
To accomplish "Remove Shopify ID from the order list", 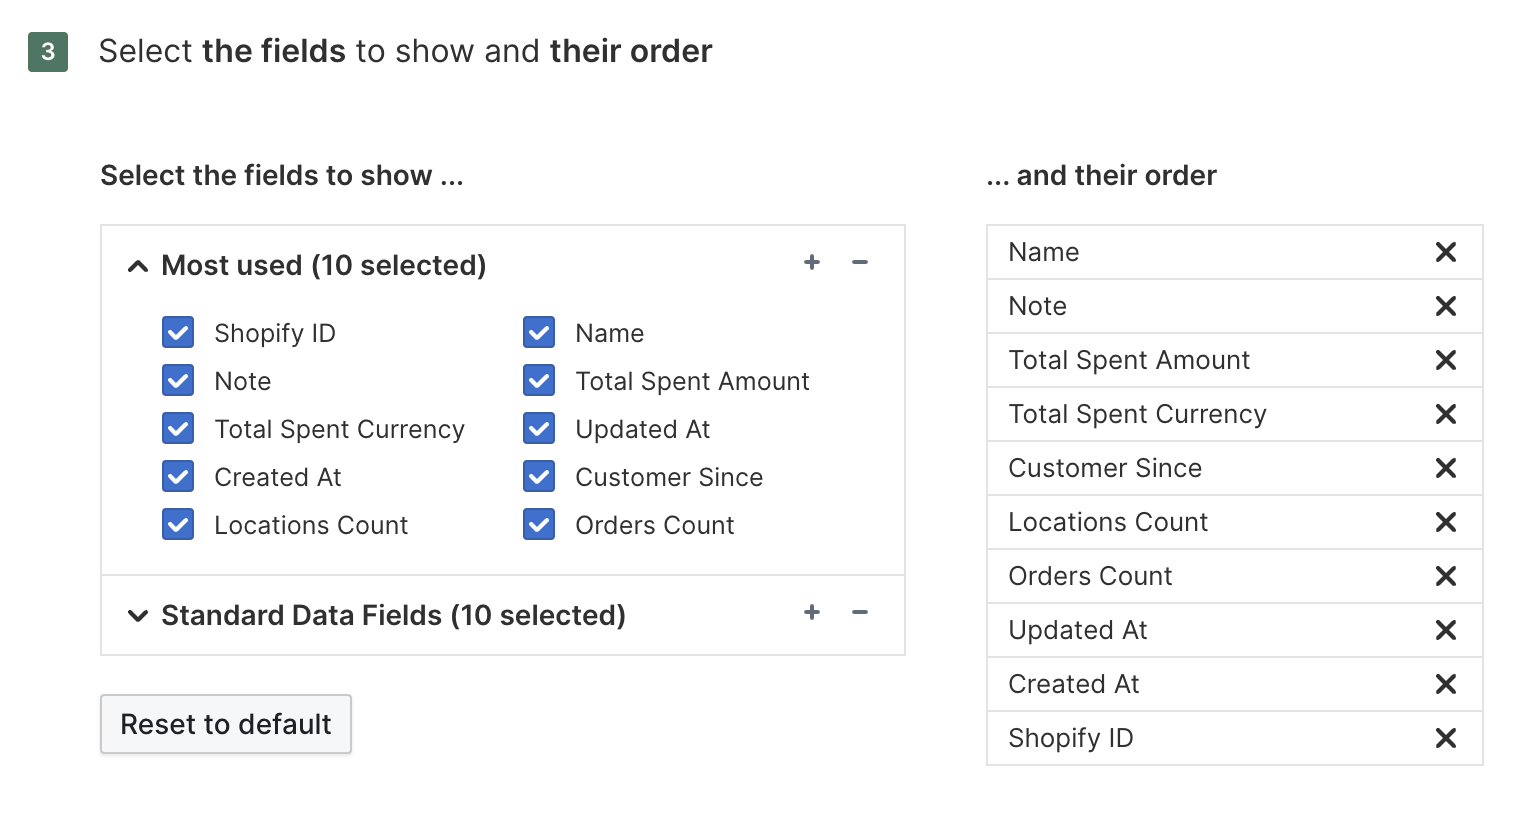I will [1446, 738].
